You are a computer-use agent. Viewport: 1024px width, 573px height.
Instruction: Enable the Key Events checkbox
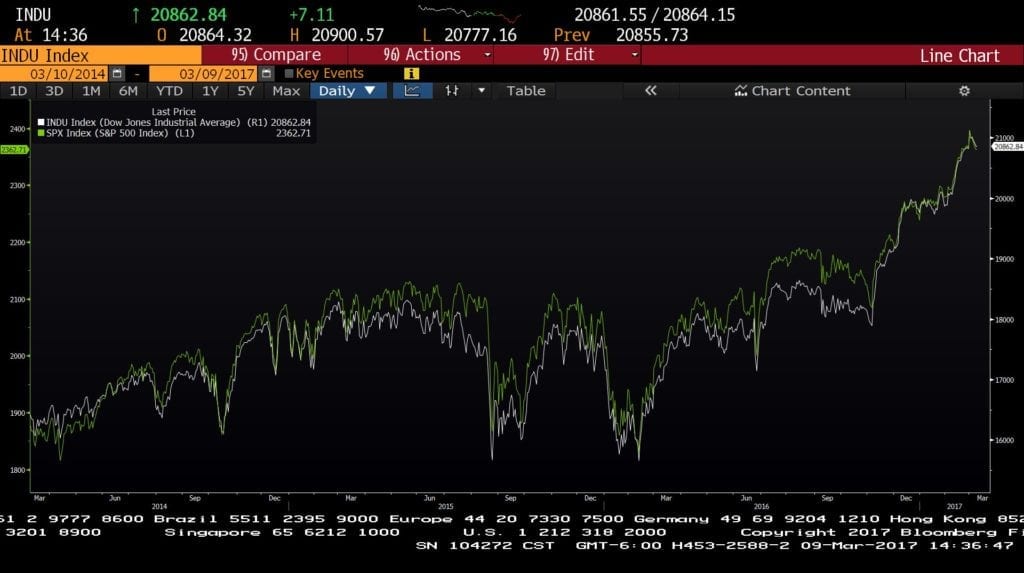[x=289, y=74]
